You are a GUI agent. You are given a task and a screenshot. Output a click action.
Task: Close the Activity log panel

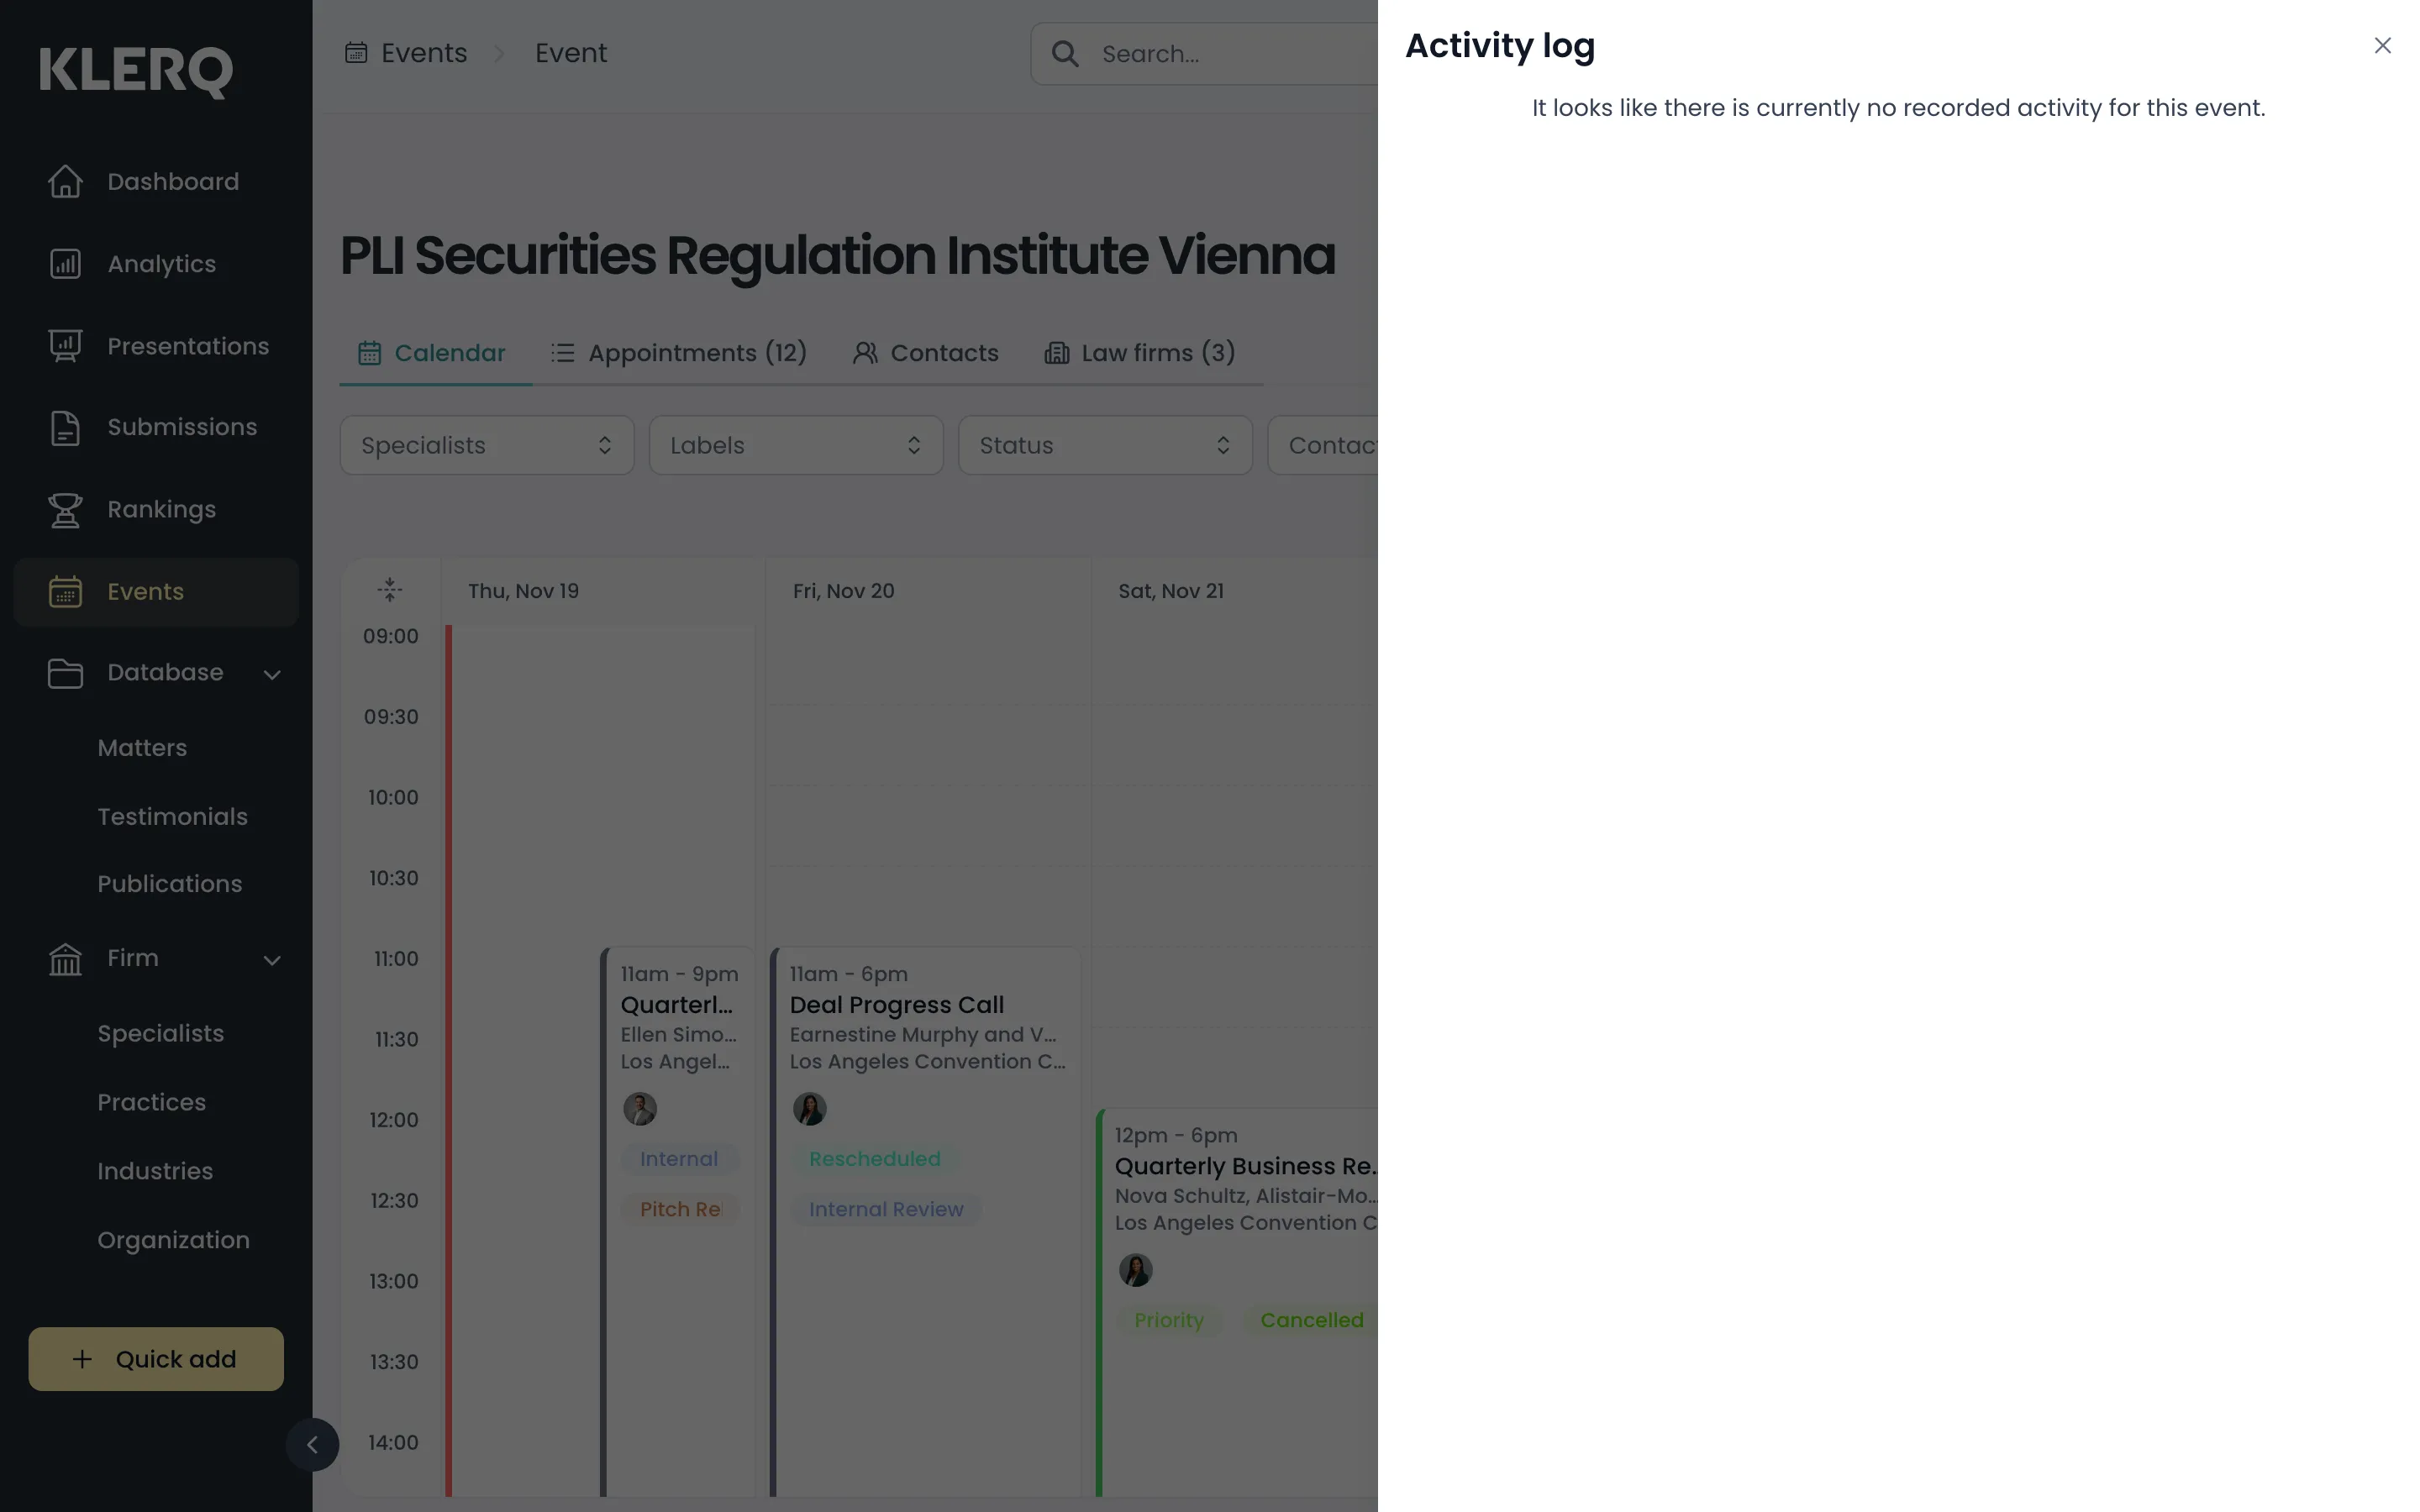click(2382, 46)
